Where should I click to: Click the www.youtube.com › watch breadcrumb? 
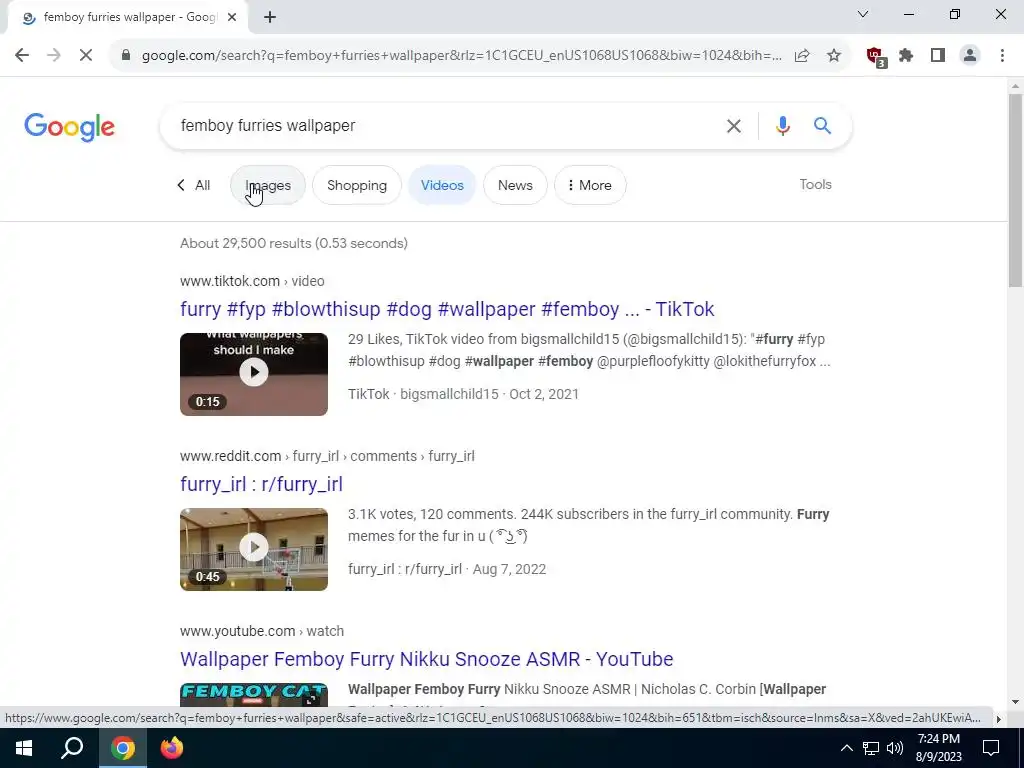click(262, 632)
